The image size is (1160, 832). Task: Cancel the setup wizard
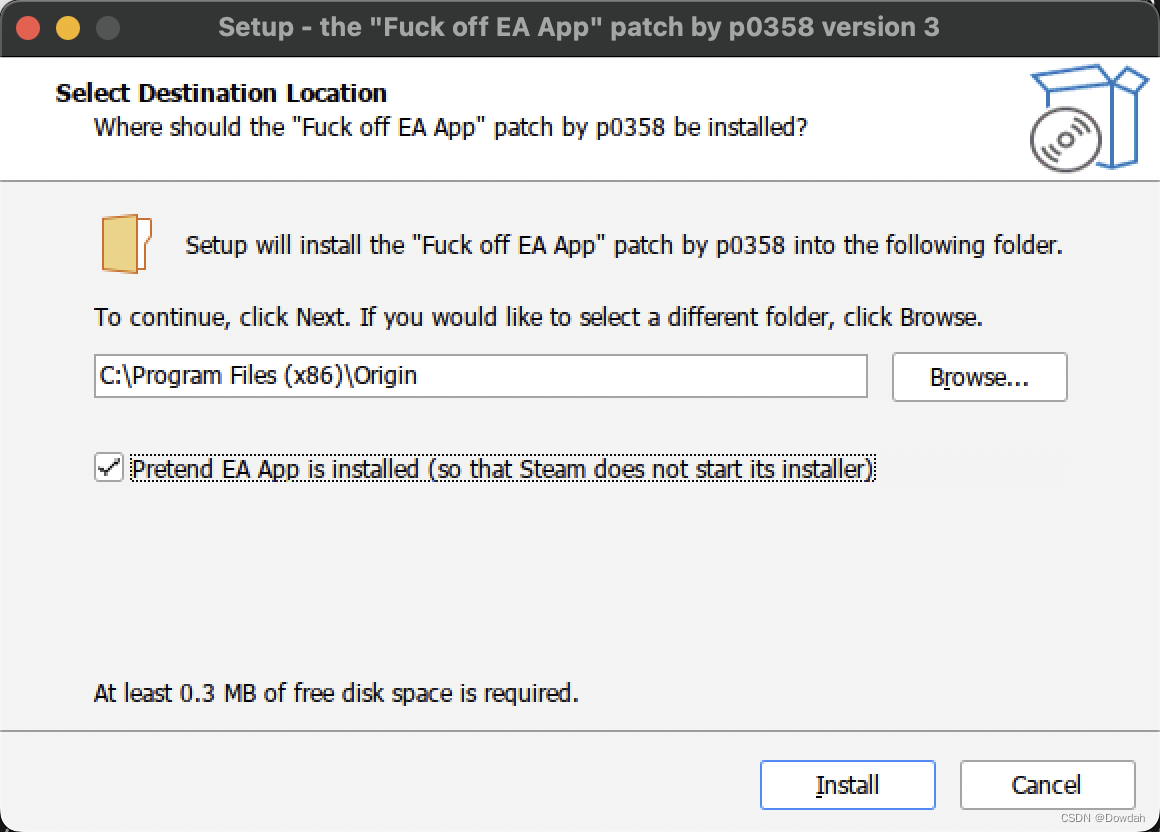pyautogui.click(x=1047, y=785)
